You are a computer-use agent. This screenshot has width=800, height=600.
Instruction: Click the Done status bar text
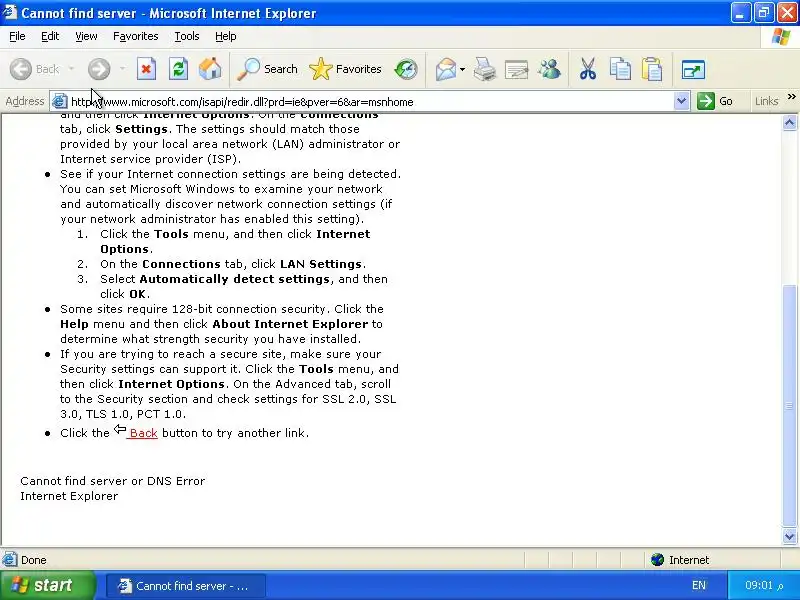pyautogui.click(x=34, y=560)
